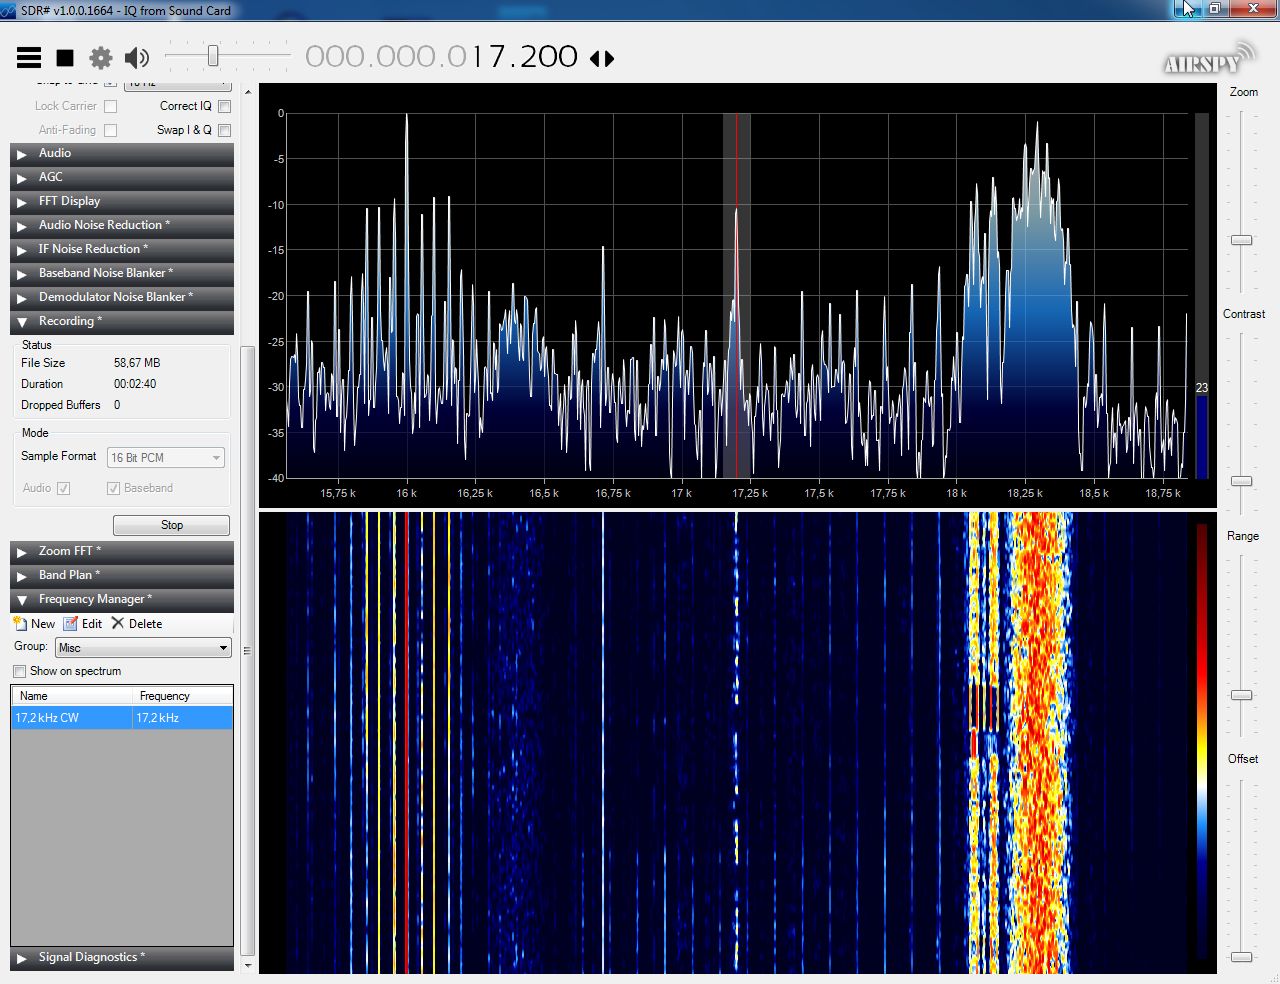Click Edit in Frequency Manager
The height and width of the screenshot is (984, 1280).
[83, 623]
